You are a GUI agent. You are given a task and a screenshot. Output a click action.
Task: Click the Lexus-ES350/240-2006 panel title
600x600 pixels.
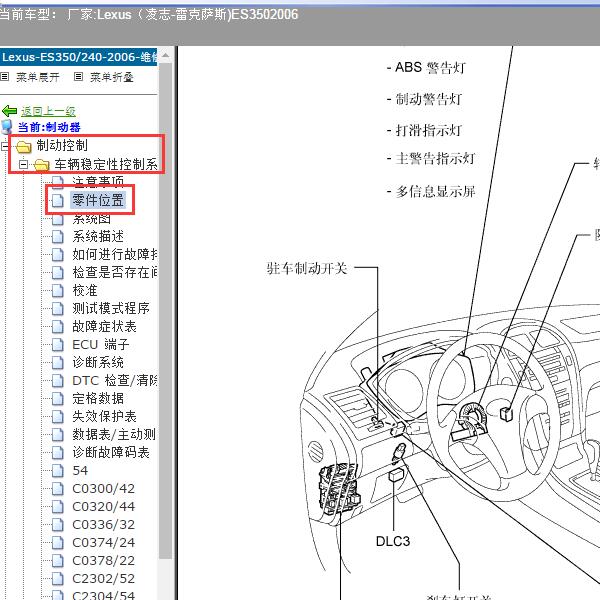point(78,57)
